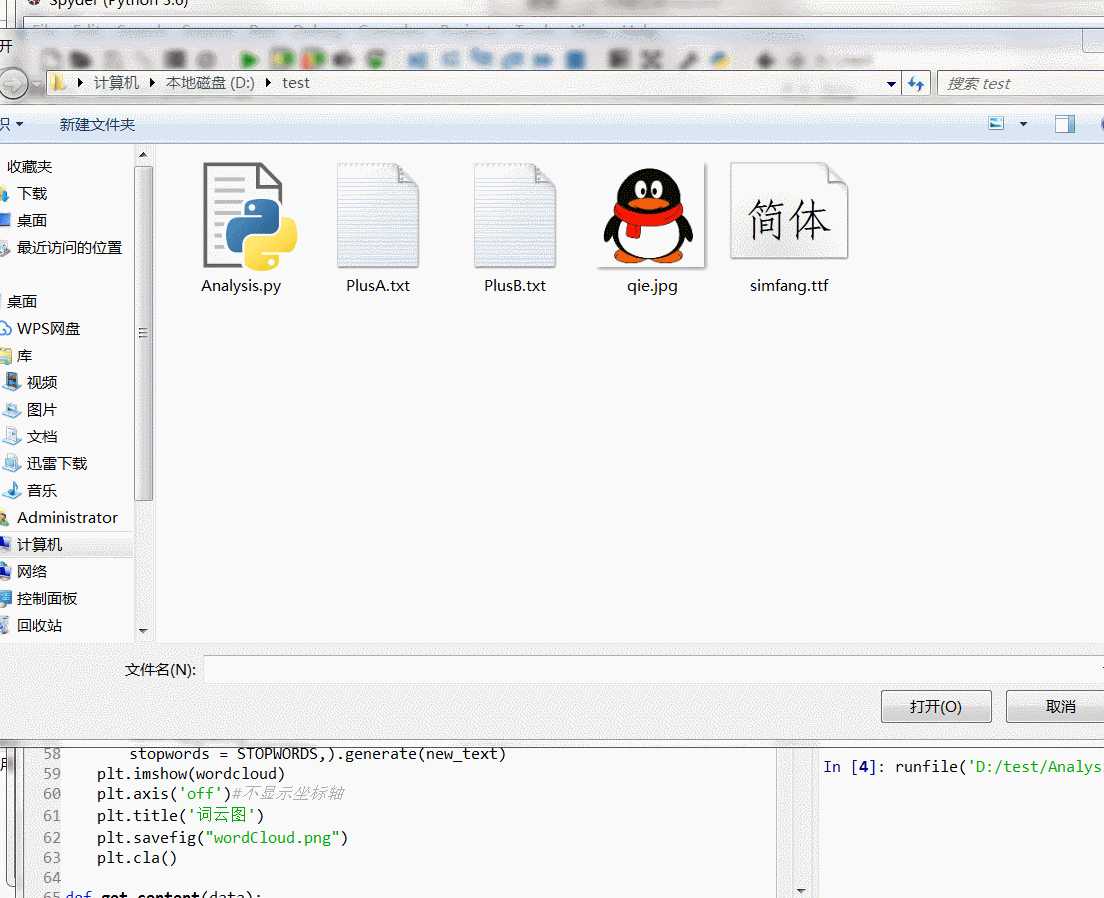The image size is (1104, 898).
Task: Click the sidebar scroll down arrow
Action: click(x=143, y=631)
